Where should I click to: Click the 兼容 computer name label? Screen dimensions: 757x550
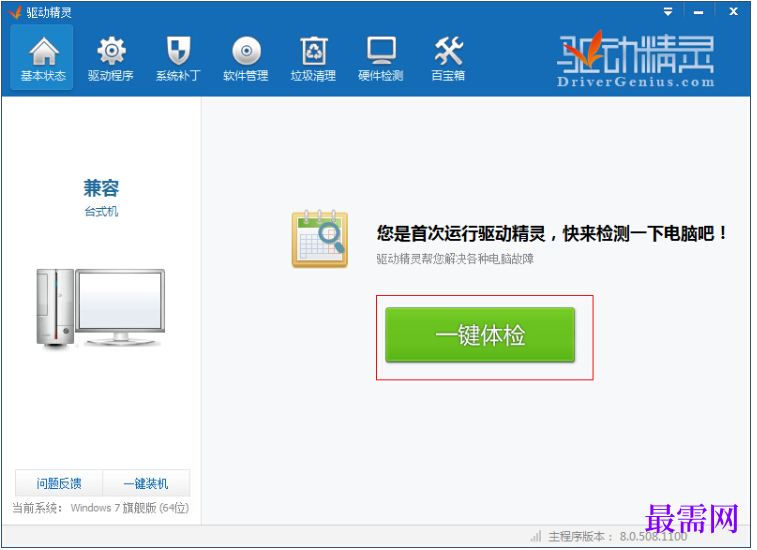click(101, 188)
